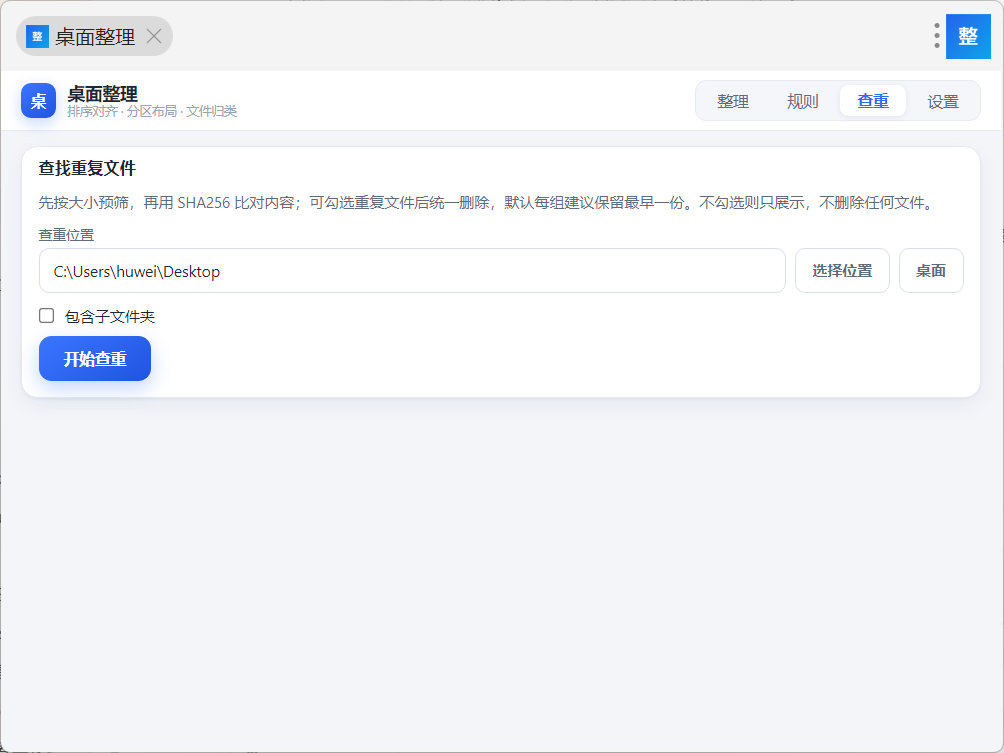
Task: Click the blue 整 icon in top-right corner
Action: pos(968,36)
